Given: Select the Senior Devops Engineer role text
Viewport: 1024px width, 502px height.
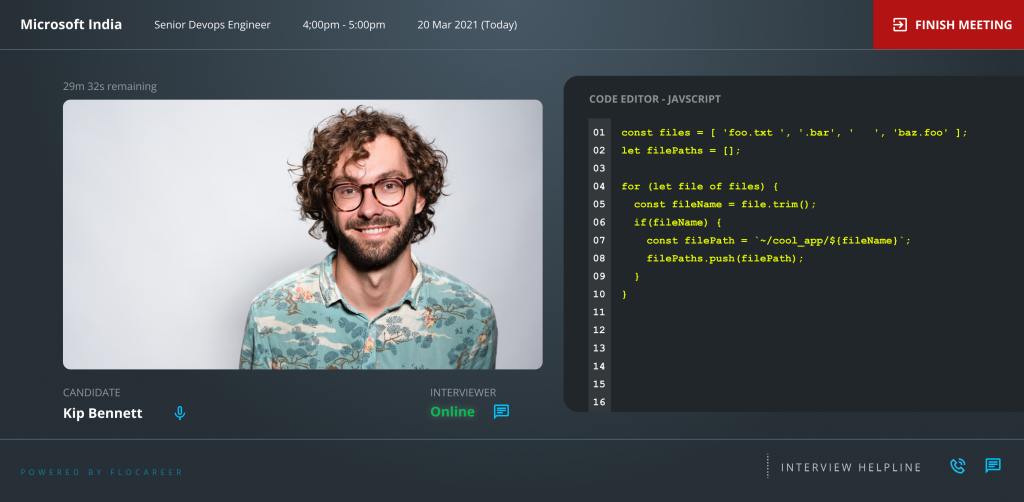Looking at the screenshot, I should (x=212, y=25).
